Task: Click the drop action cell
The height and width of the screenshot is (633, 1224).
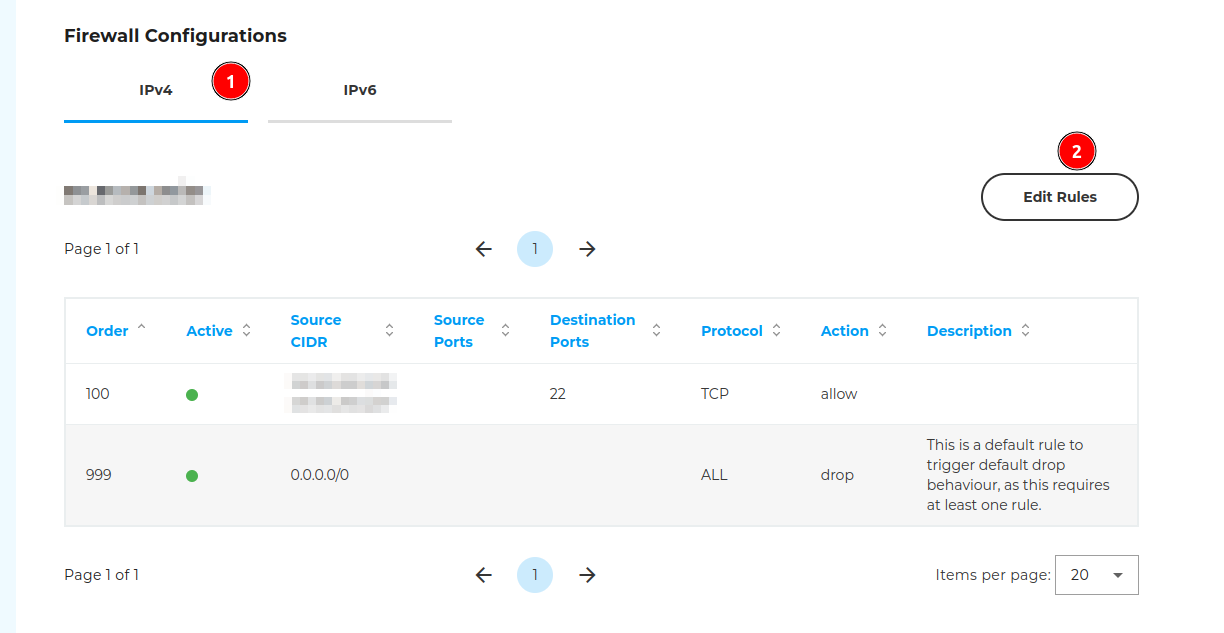Action: 837,475
